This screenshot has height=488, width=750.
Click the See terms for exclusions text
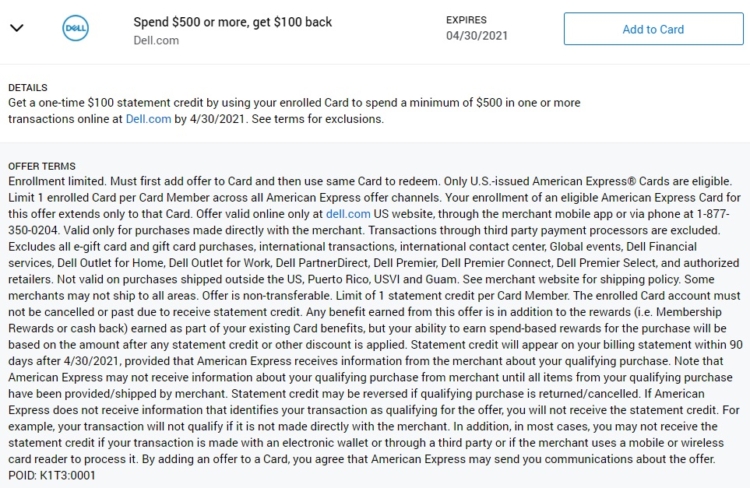[x=318, y=119]
